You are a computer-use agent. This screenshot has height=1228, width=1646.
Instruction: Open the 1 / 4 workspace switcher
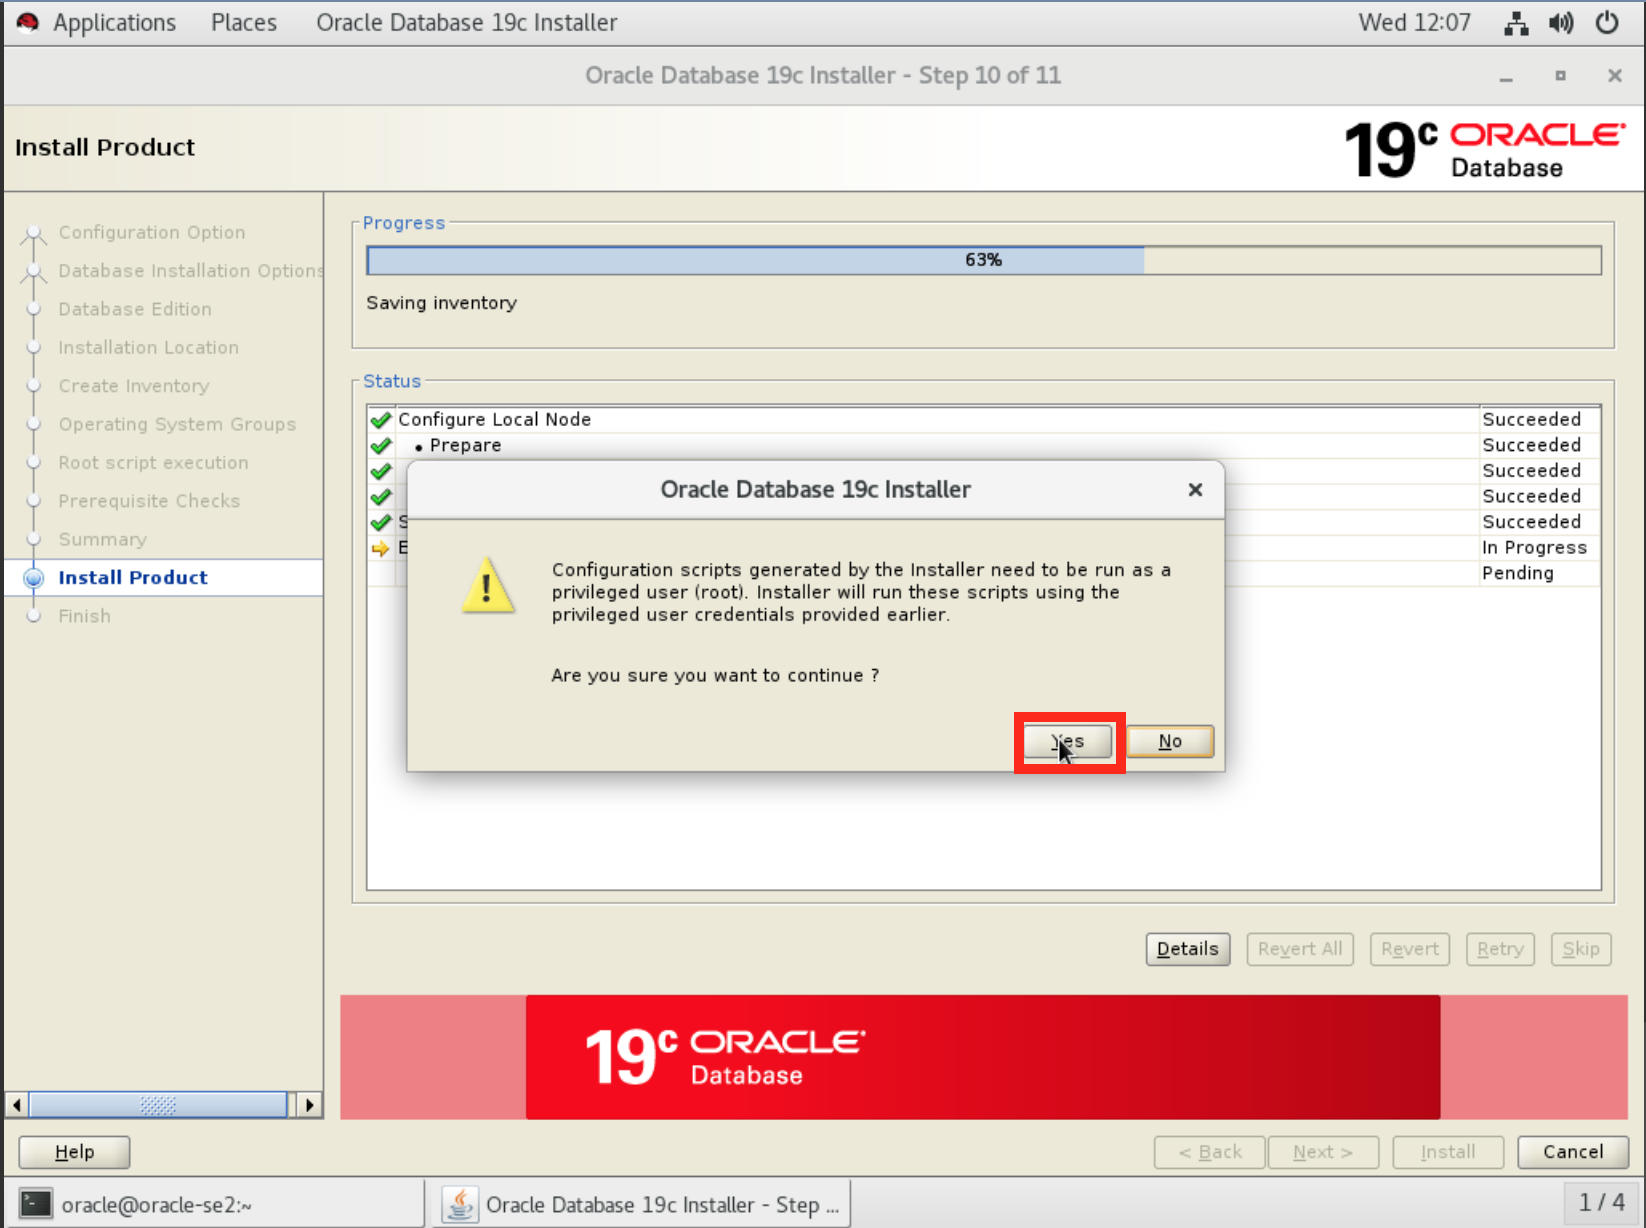1602,1203
